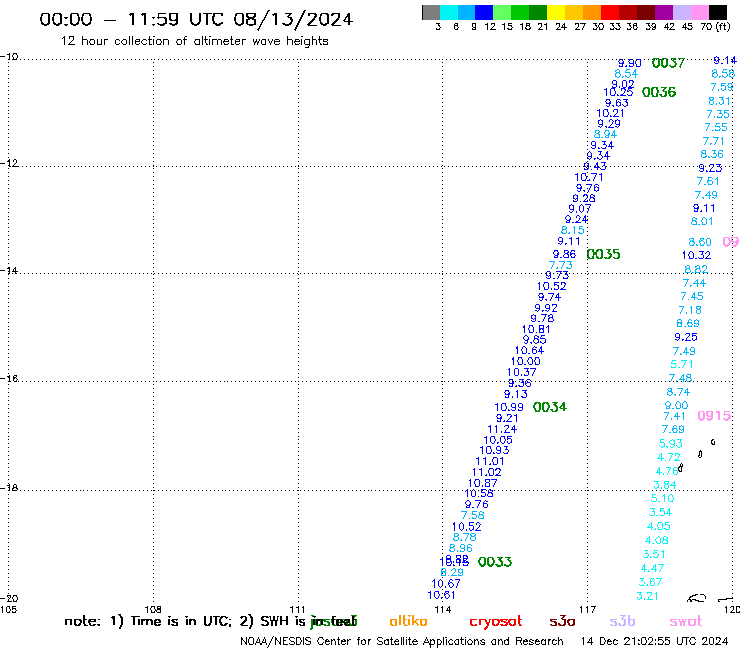Select the reading 8.15
740x650 pixels.
click(x=572, y=230)
